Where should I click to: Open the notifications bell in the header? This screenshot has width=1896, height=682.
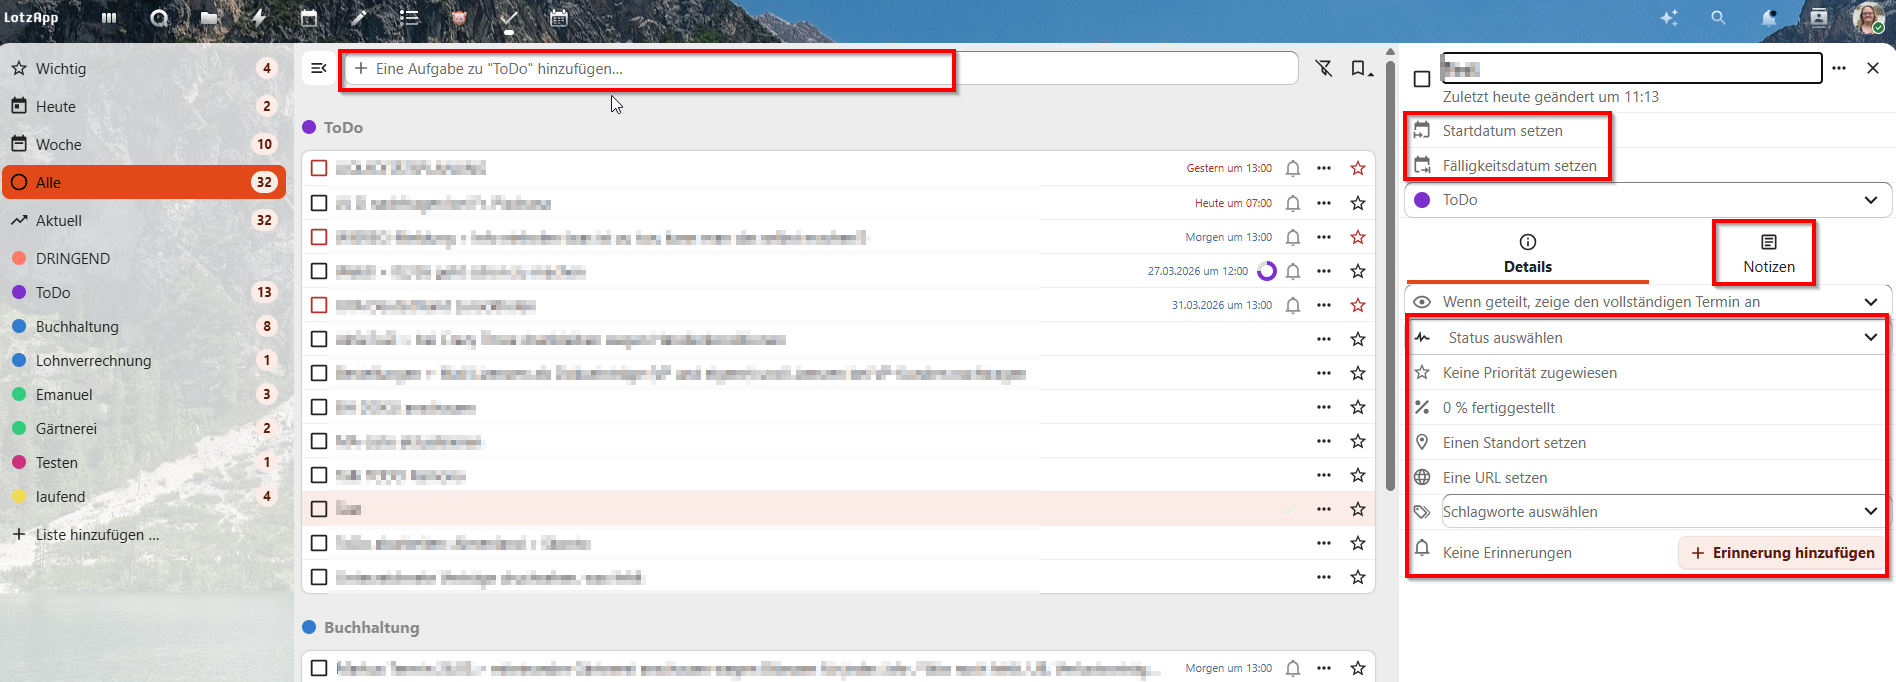pyautogui.click(x=1769, y=18)
